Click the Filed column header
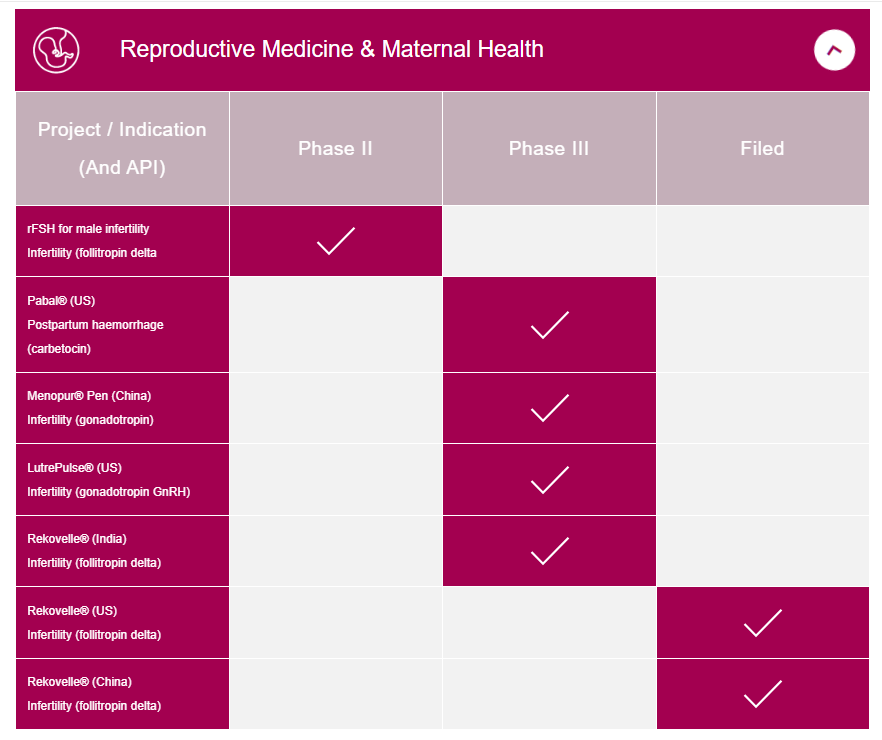The height and width of the screenshot is (740, 882). 762,149
